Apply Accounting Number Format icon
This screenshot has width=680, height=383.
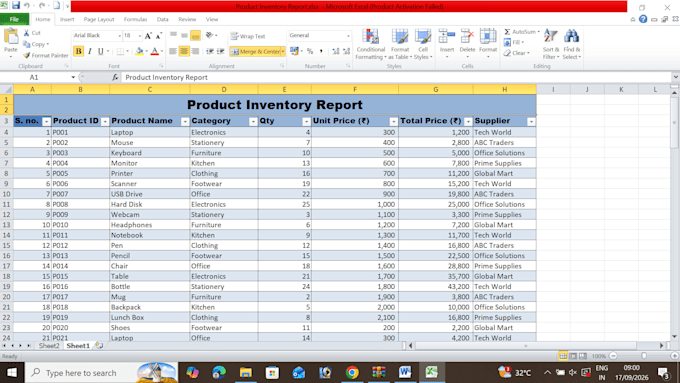(294, 51)
